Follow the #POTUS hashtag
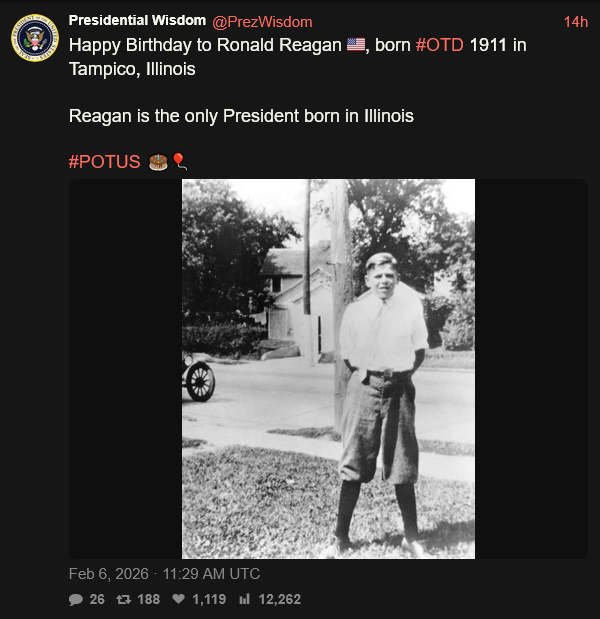The height and width of the screenshot is (619, 600). [x=105, y=162]
